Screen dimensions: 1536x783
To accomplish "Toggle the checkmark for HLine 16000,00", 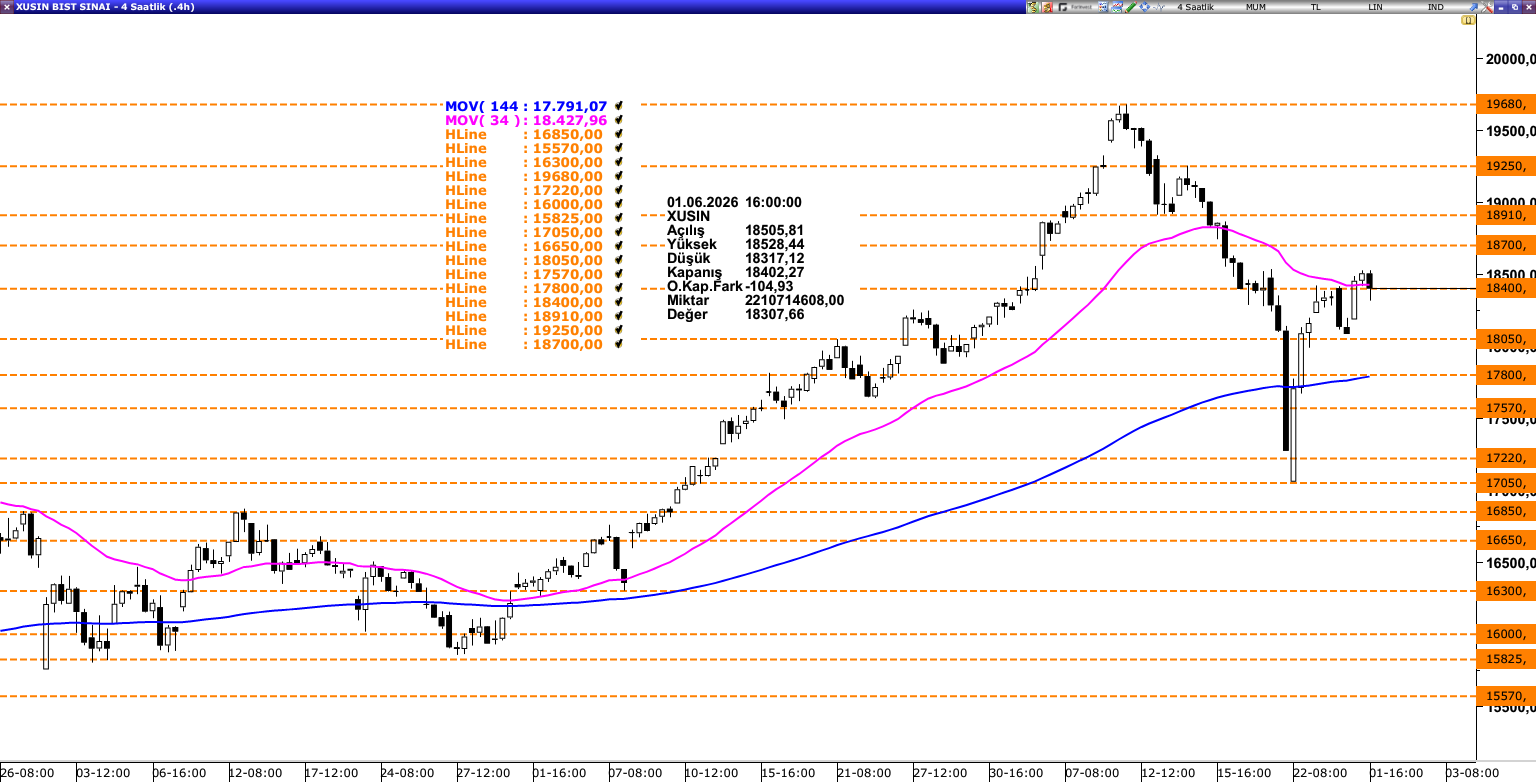I will coord(620,204).
